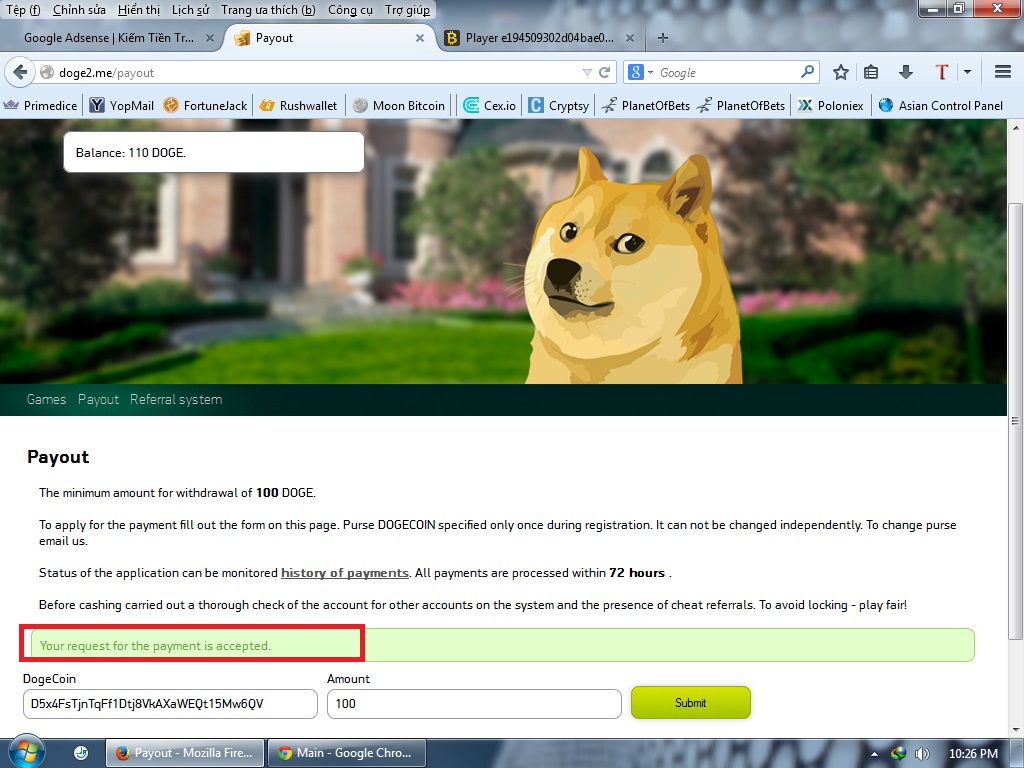Image resolution: width=1024 pixels, height=768 pixels.
Task: Click the DogeCoin address input field
Action: coord(170,703)
